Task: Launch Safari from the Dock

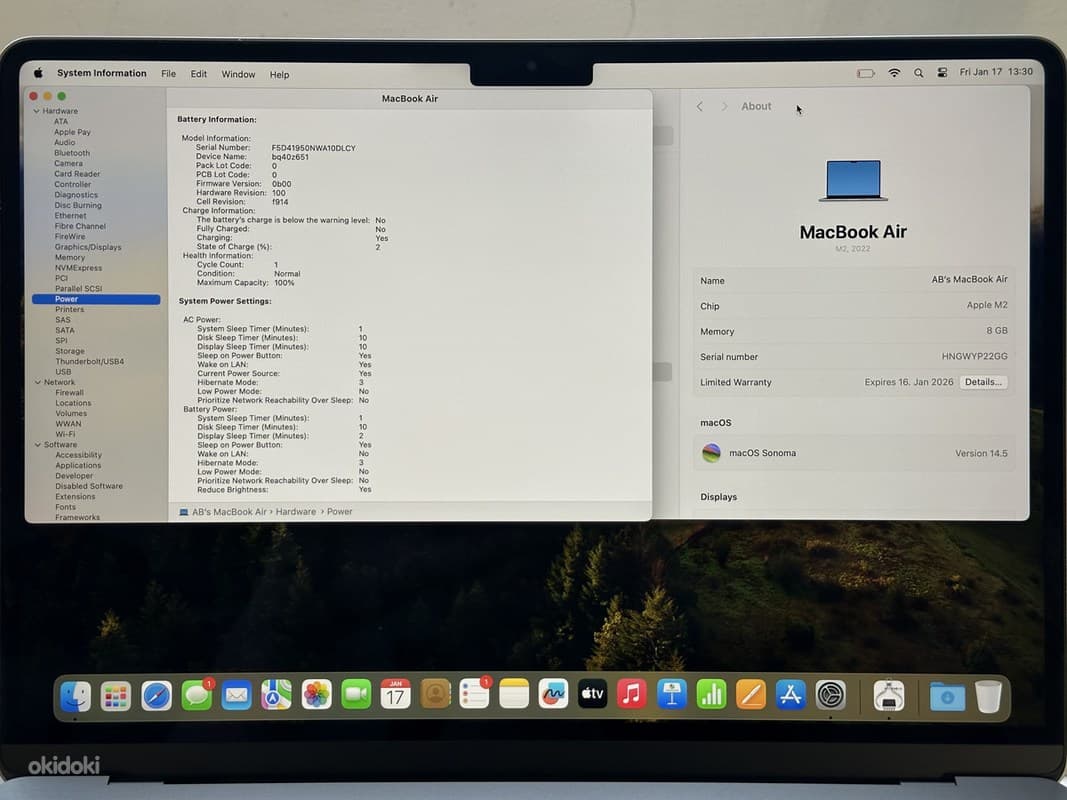Action: (157, 696)
